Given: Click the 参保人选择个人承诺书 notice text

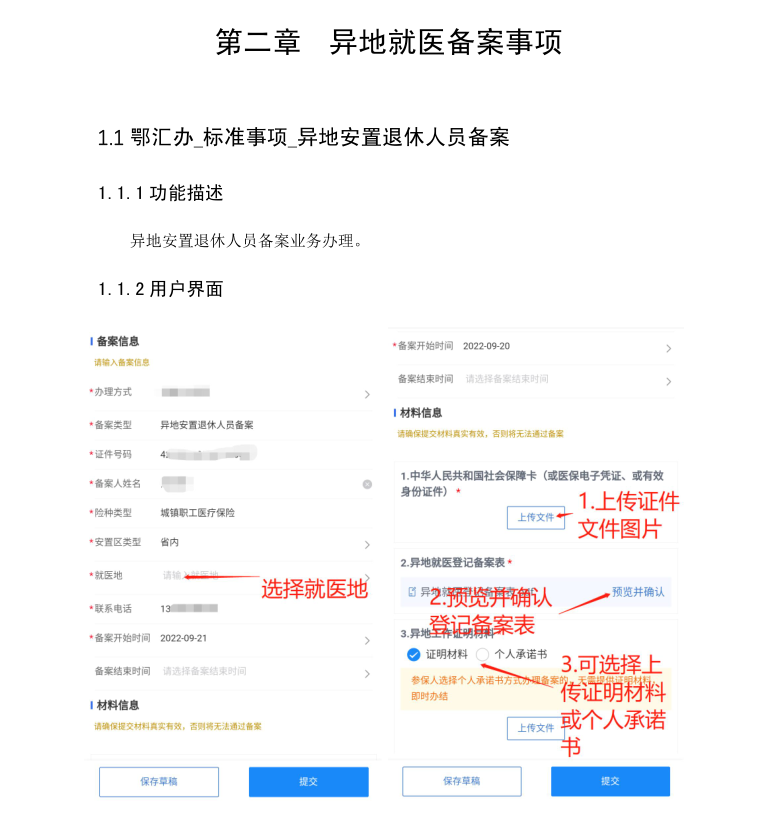Looking at the screenshot, I should click(531, 688).
